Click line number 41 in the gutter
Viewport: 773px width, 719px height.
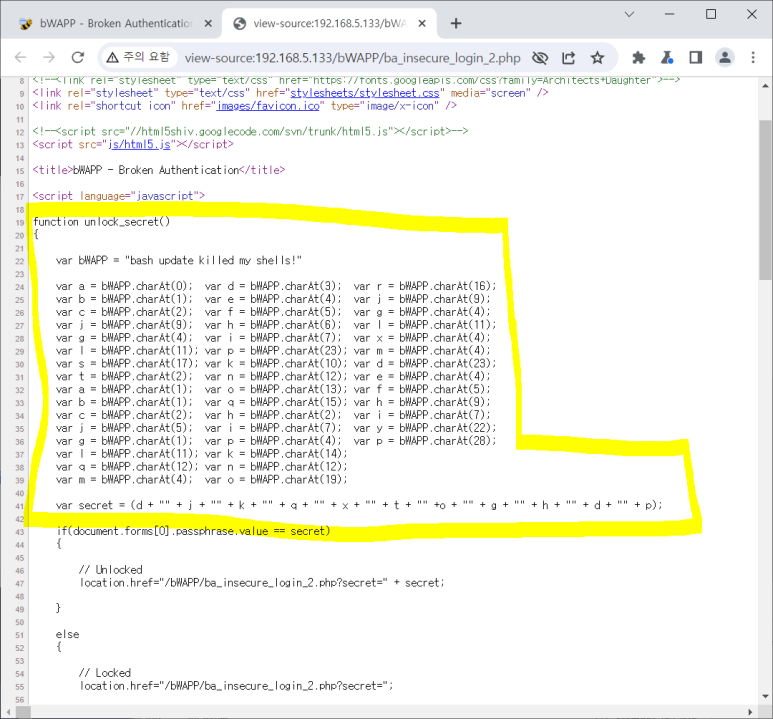[x=19, y=506]
